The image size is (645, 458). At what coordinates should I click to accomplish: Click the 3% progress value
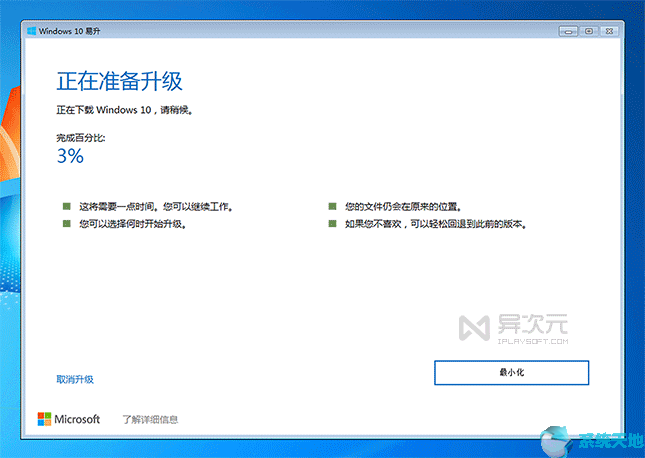coord(70,156)
